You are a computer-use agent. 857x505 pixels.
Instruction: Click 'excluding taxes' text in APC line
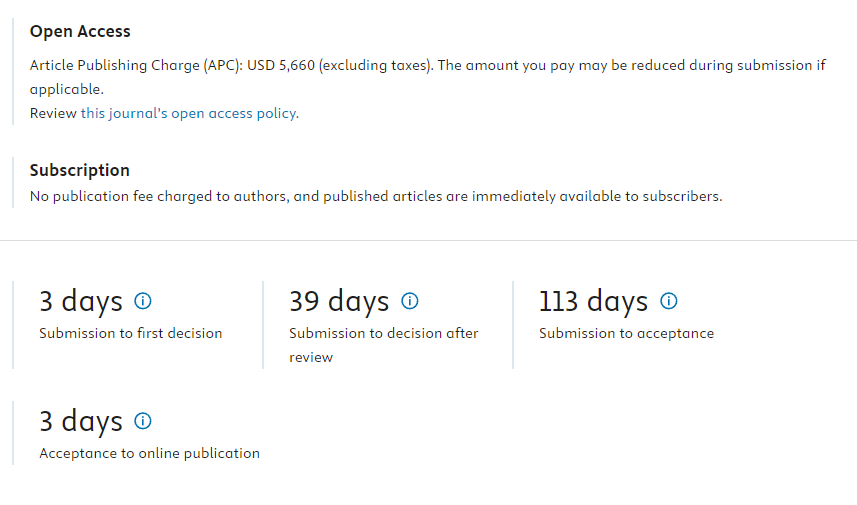pyautogui.click(x=374, y=66)
